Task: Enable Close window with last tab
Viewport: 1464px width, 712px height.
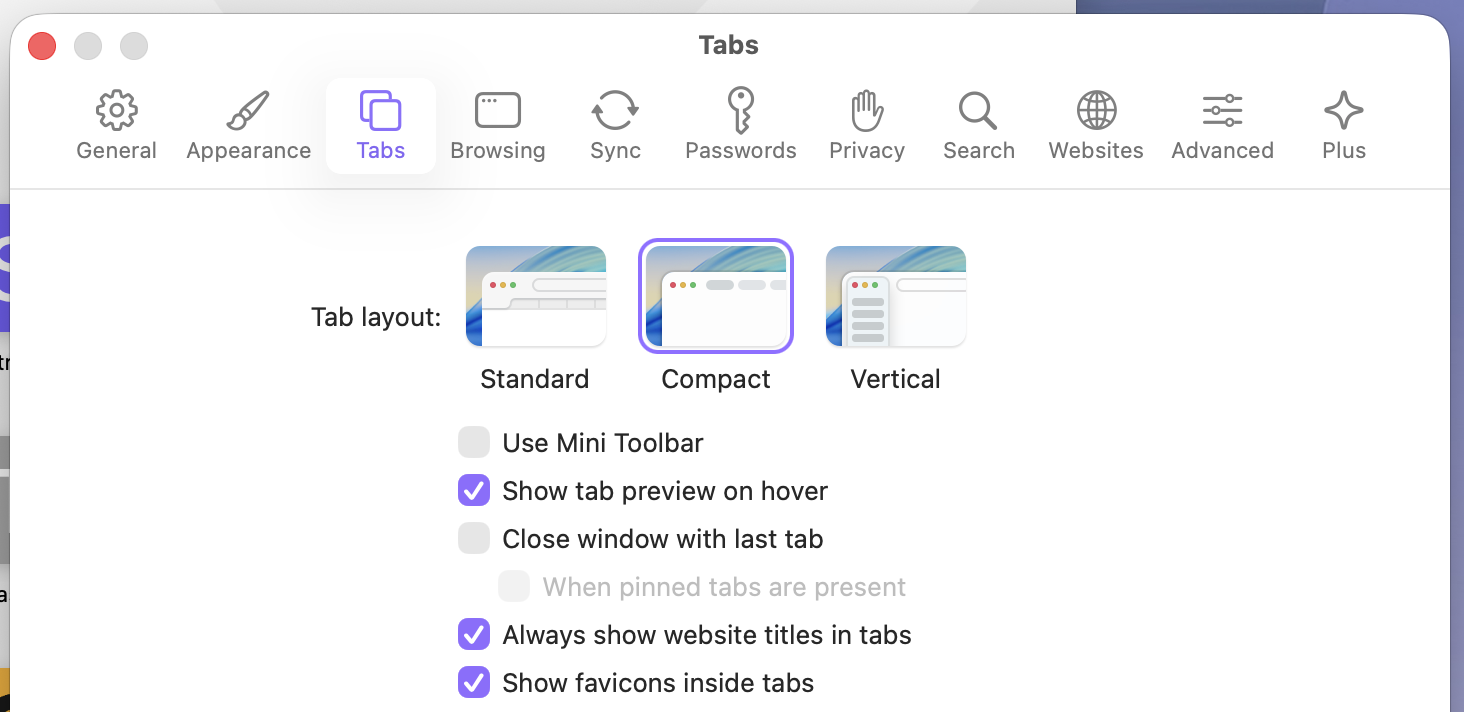Action: click(x=474, y=539)
